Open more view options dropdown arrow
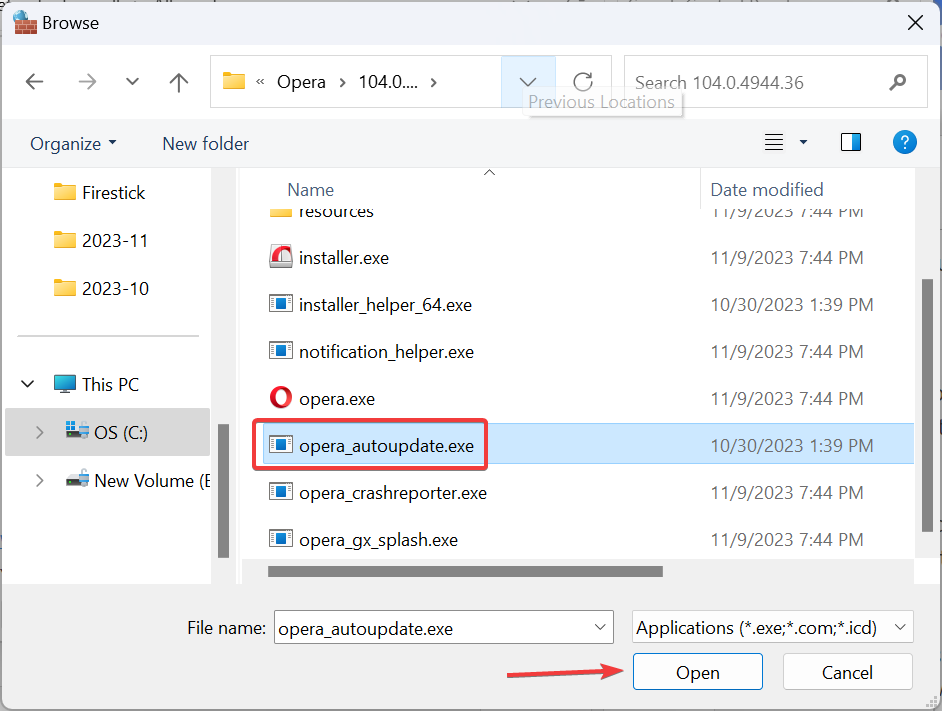Viewport: 942px width, 711px height. tap(803, 142)
